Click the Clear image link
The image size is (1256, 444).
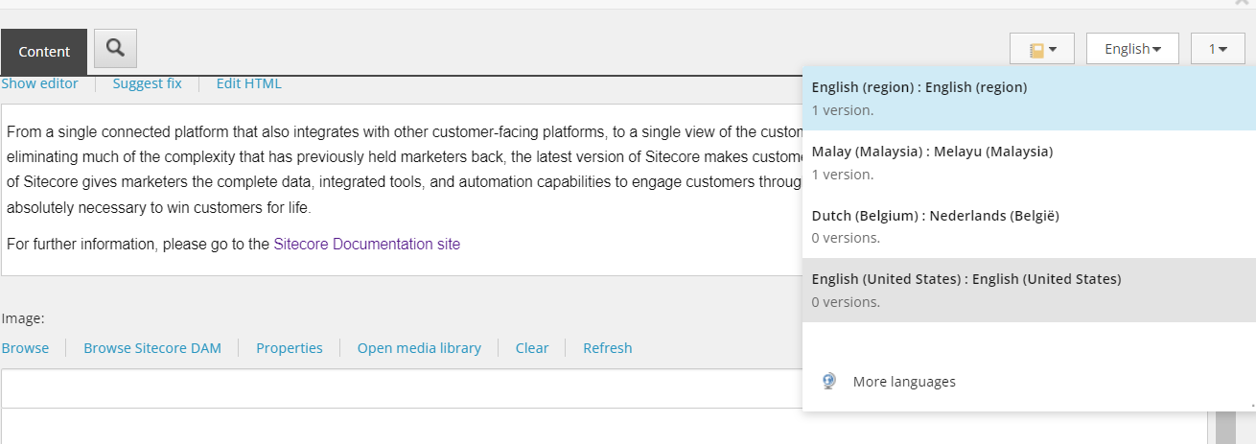(x=532, y=348)
